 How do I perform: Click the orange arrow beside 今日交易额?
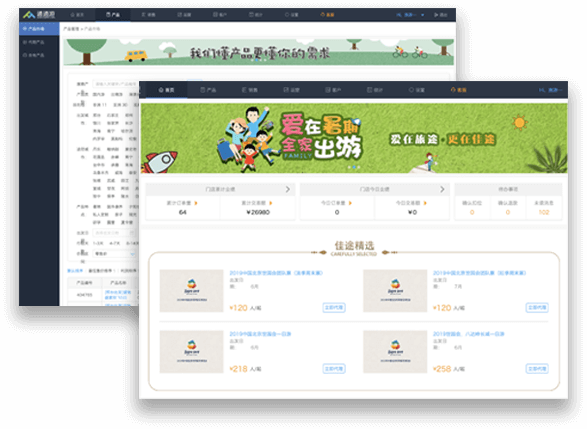pos(425,203)
